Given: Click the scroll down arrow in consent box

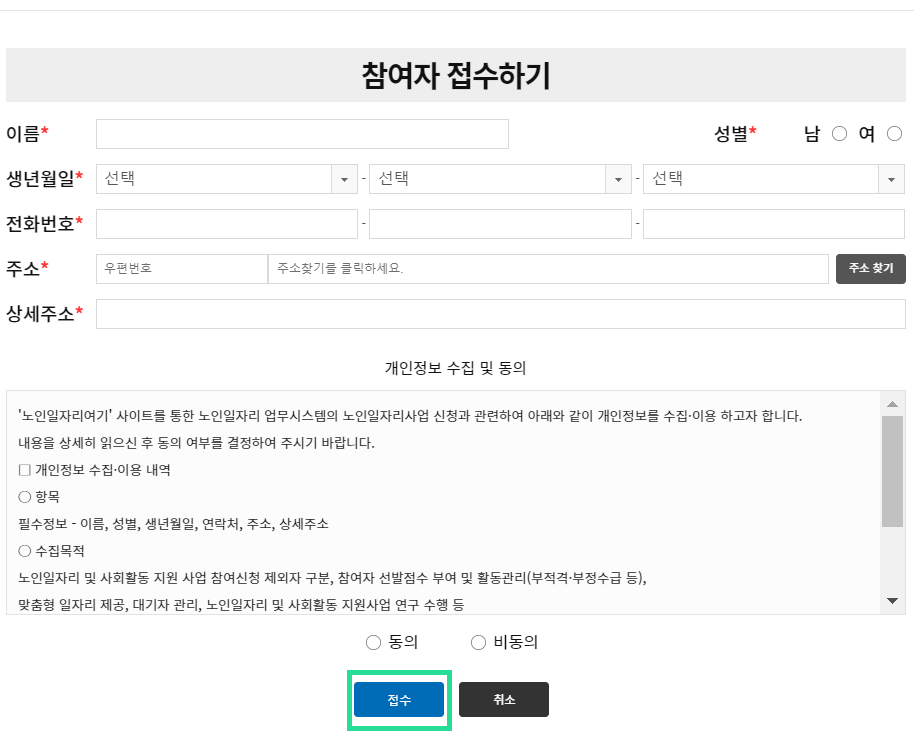Looking at the screenshot, I should tap(892, 600).
